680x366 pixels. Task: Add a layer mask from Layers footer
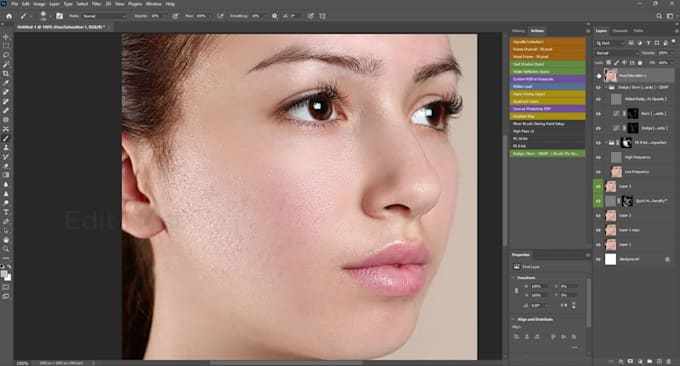(x=630, y=361)
